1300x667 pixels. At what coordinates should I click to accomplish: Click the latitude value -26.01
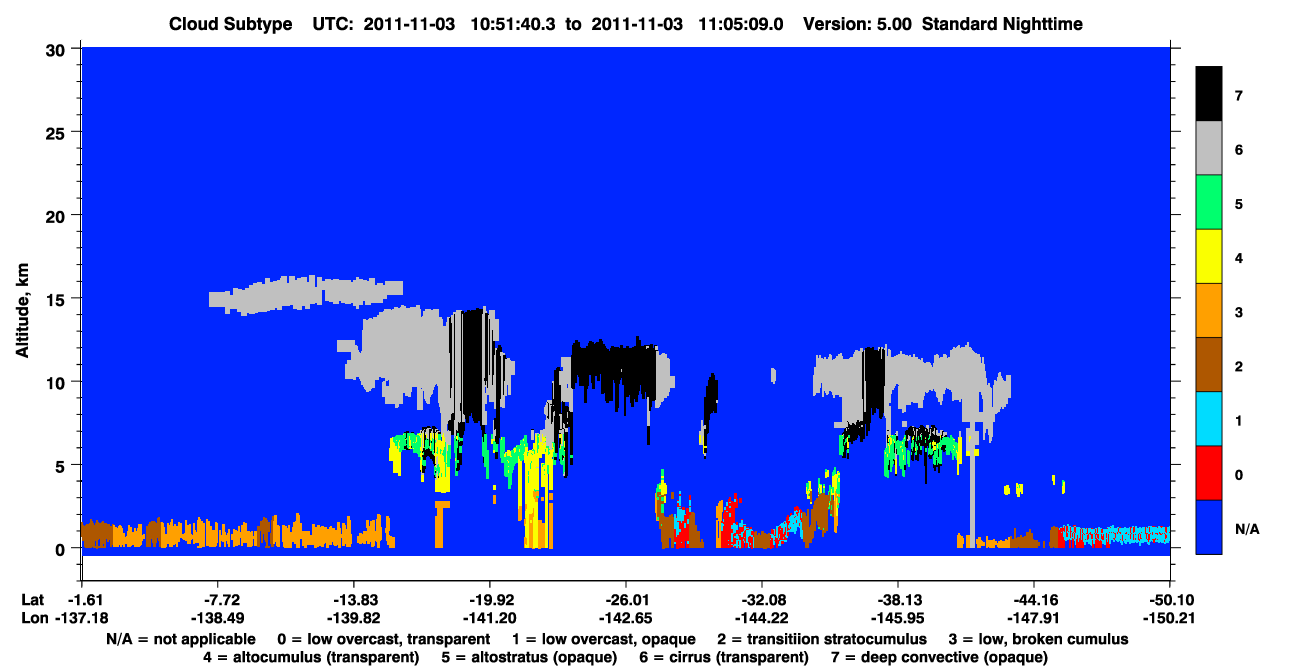pyautogui.click(x=625, y=600)
